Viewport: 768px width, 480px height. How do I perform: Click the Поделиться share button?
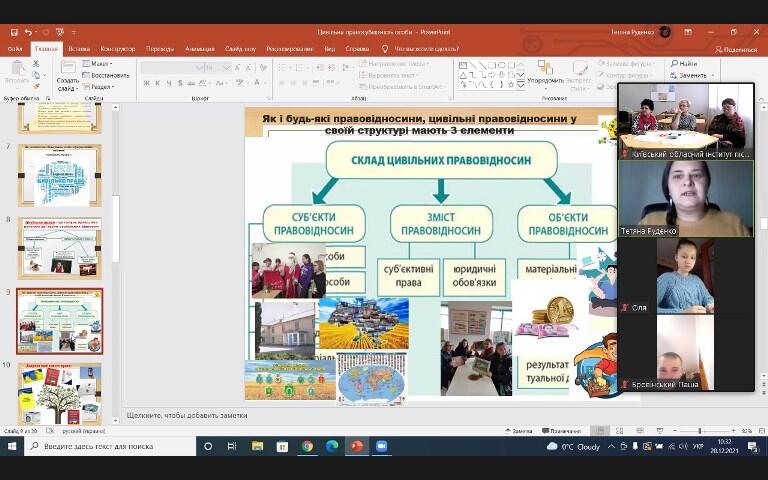point(736,49)
